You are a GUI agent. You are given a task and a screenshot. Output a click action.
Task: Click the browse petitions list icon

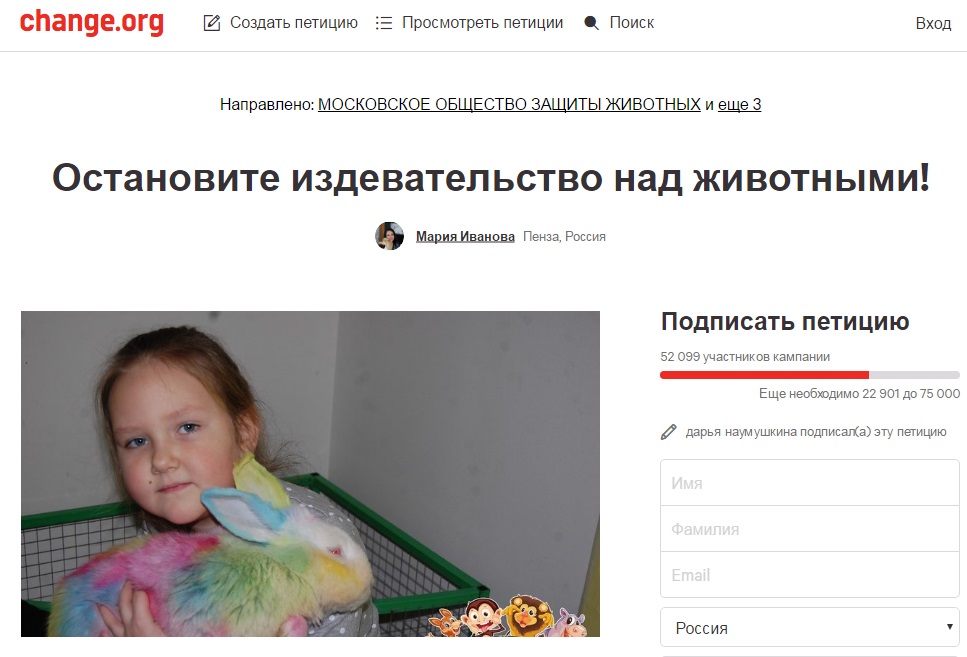pos(384,23)
